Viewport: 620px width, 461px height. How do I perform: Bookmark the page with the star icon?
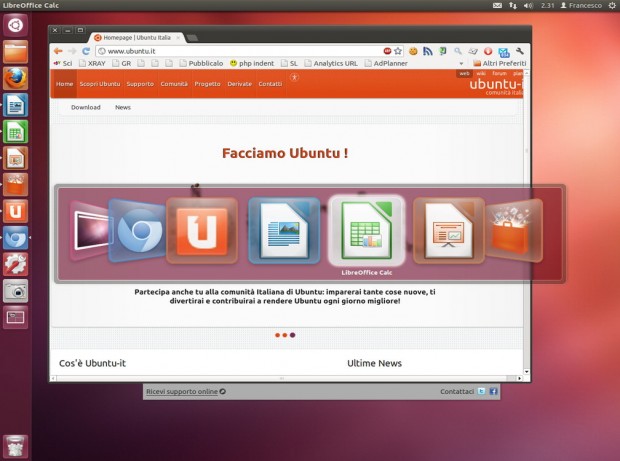tap(398, 51)
